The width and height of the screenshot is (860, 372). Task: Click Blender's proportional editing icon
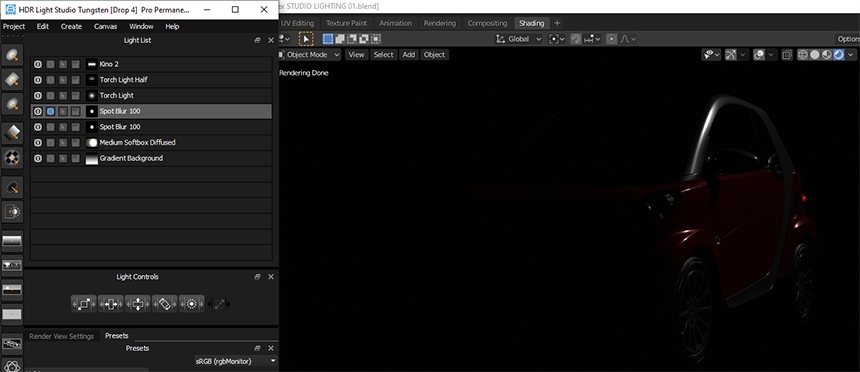611,39
